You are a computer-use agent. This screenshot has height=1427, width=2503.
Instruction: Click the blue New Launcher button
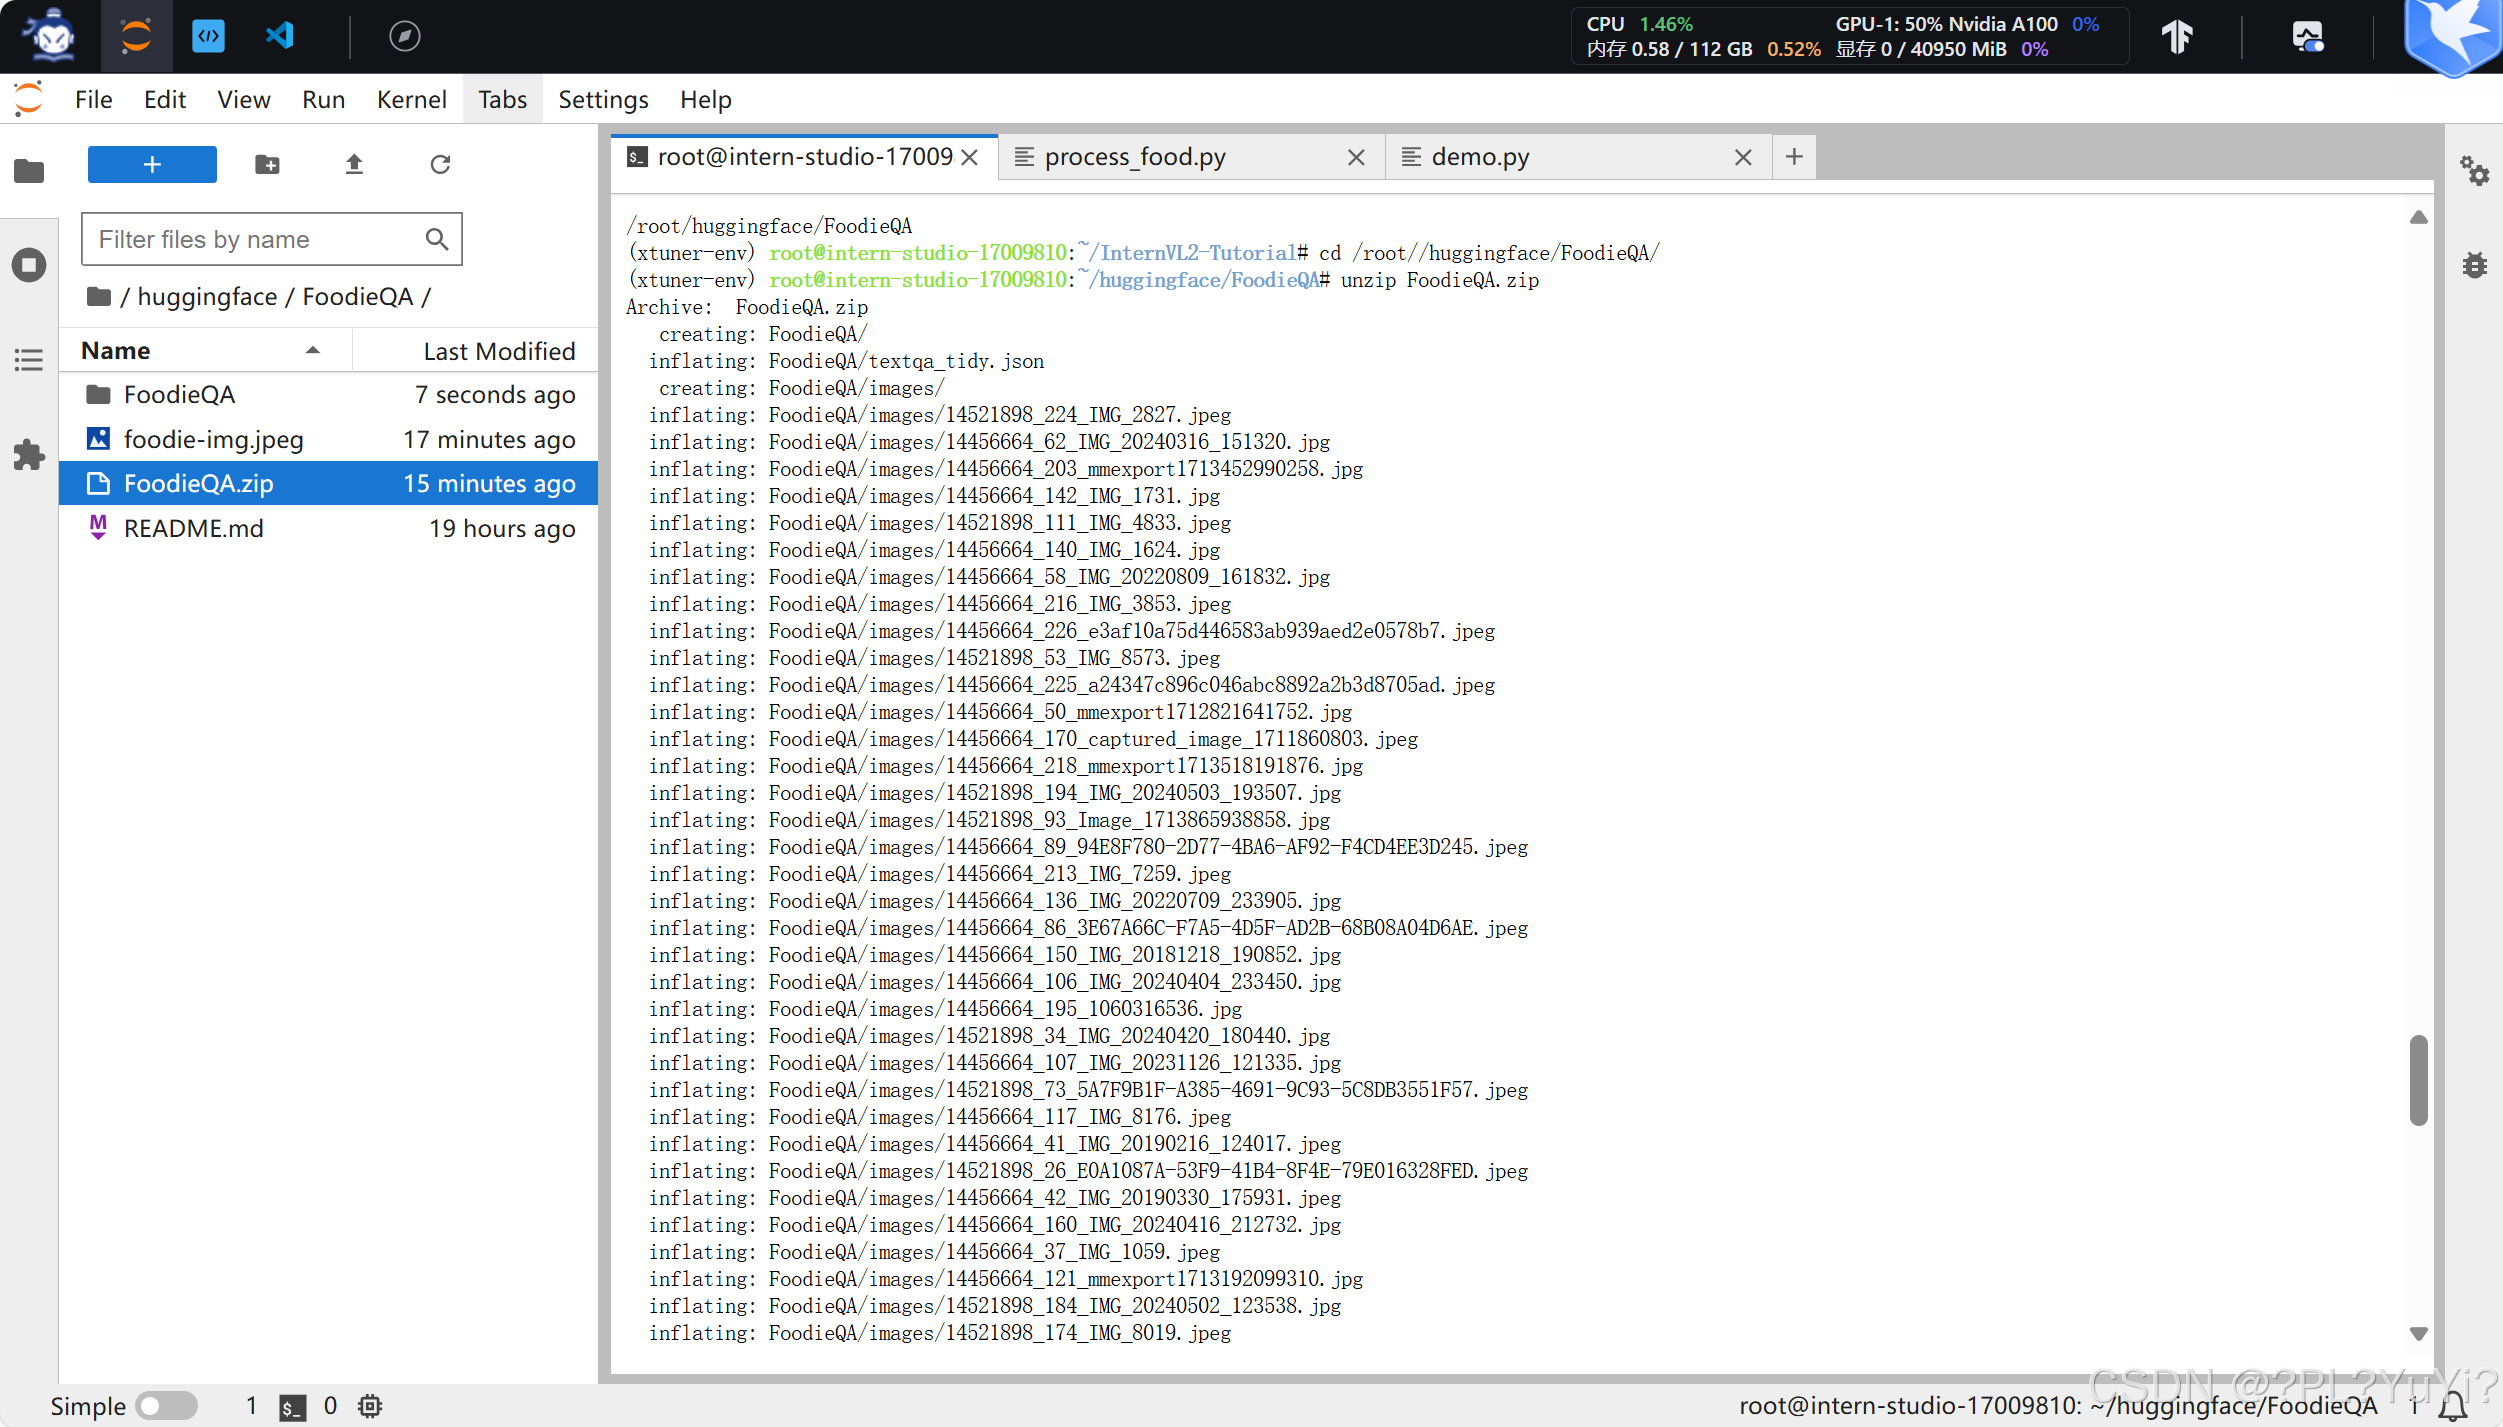tap(152, 164)
